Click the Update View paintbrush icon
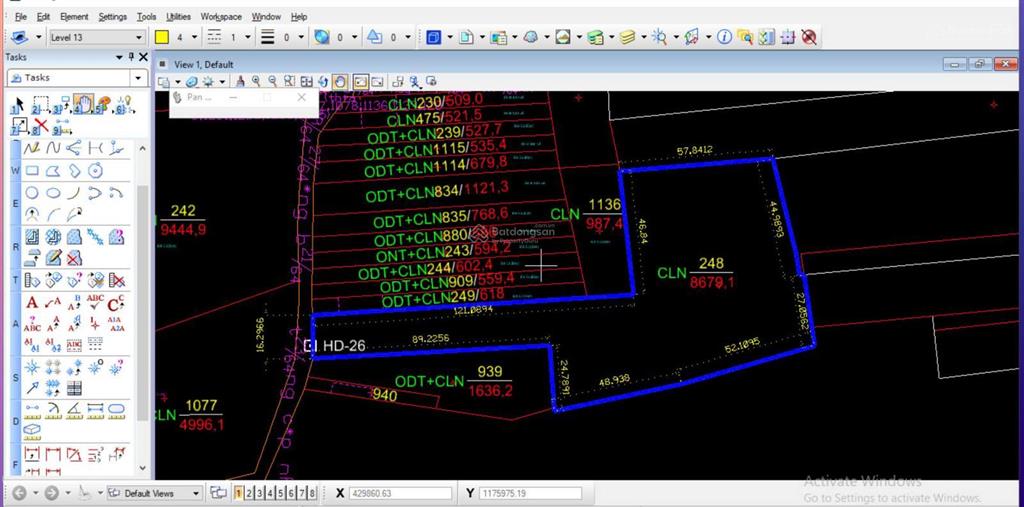The width and height of the screenshot is (1024, 507). tap(240, 81)
